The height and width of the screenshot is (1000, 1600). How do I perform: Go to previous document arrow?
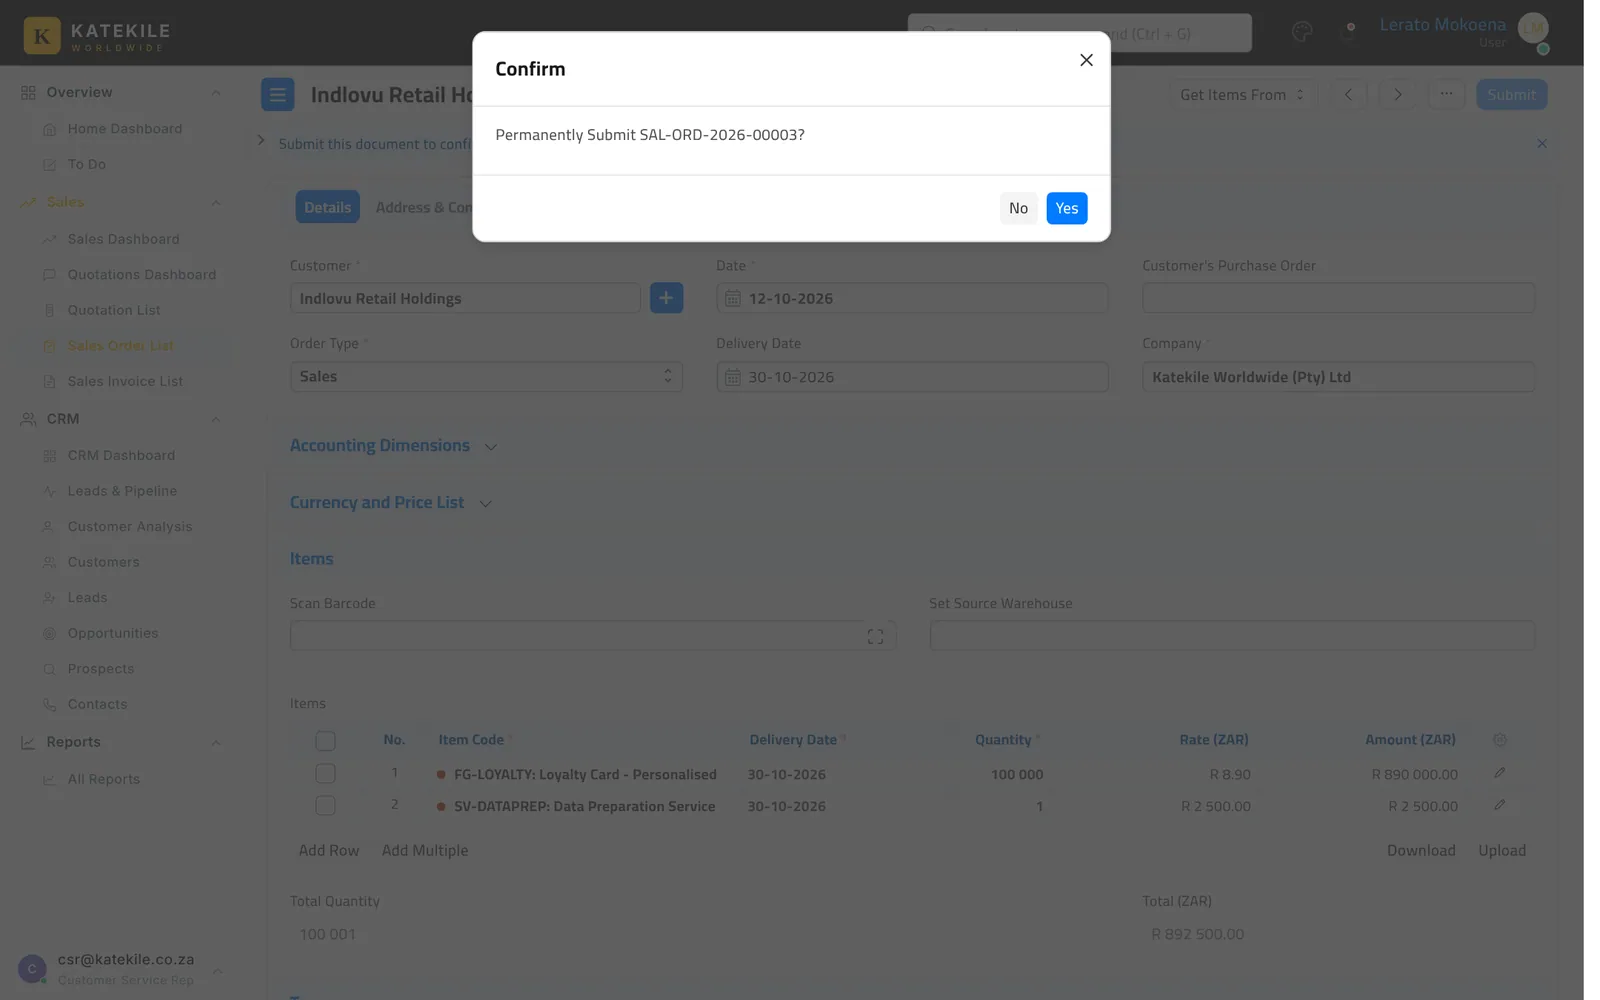tap(1348, 95)
